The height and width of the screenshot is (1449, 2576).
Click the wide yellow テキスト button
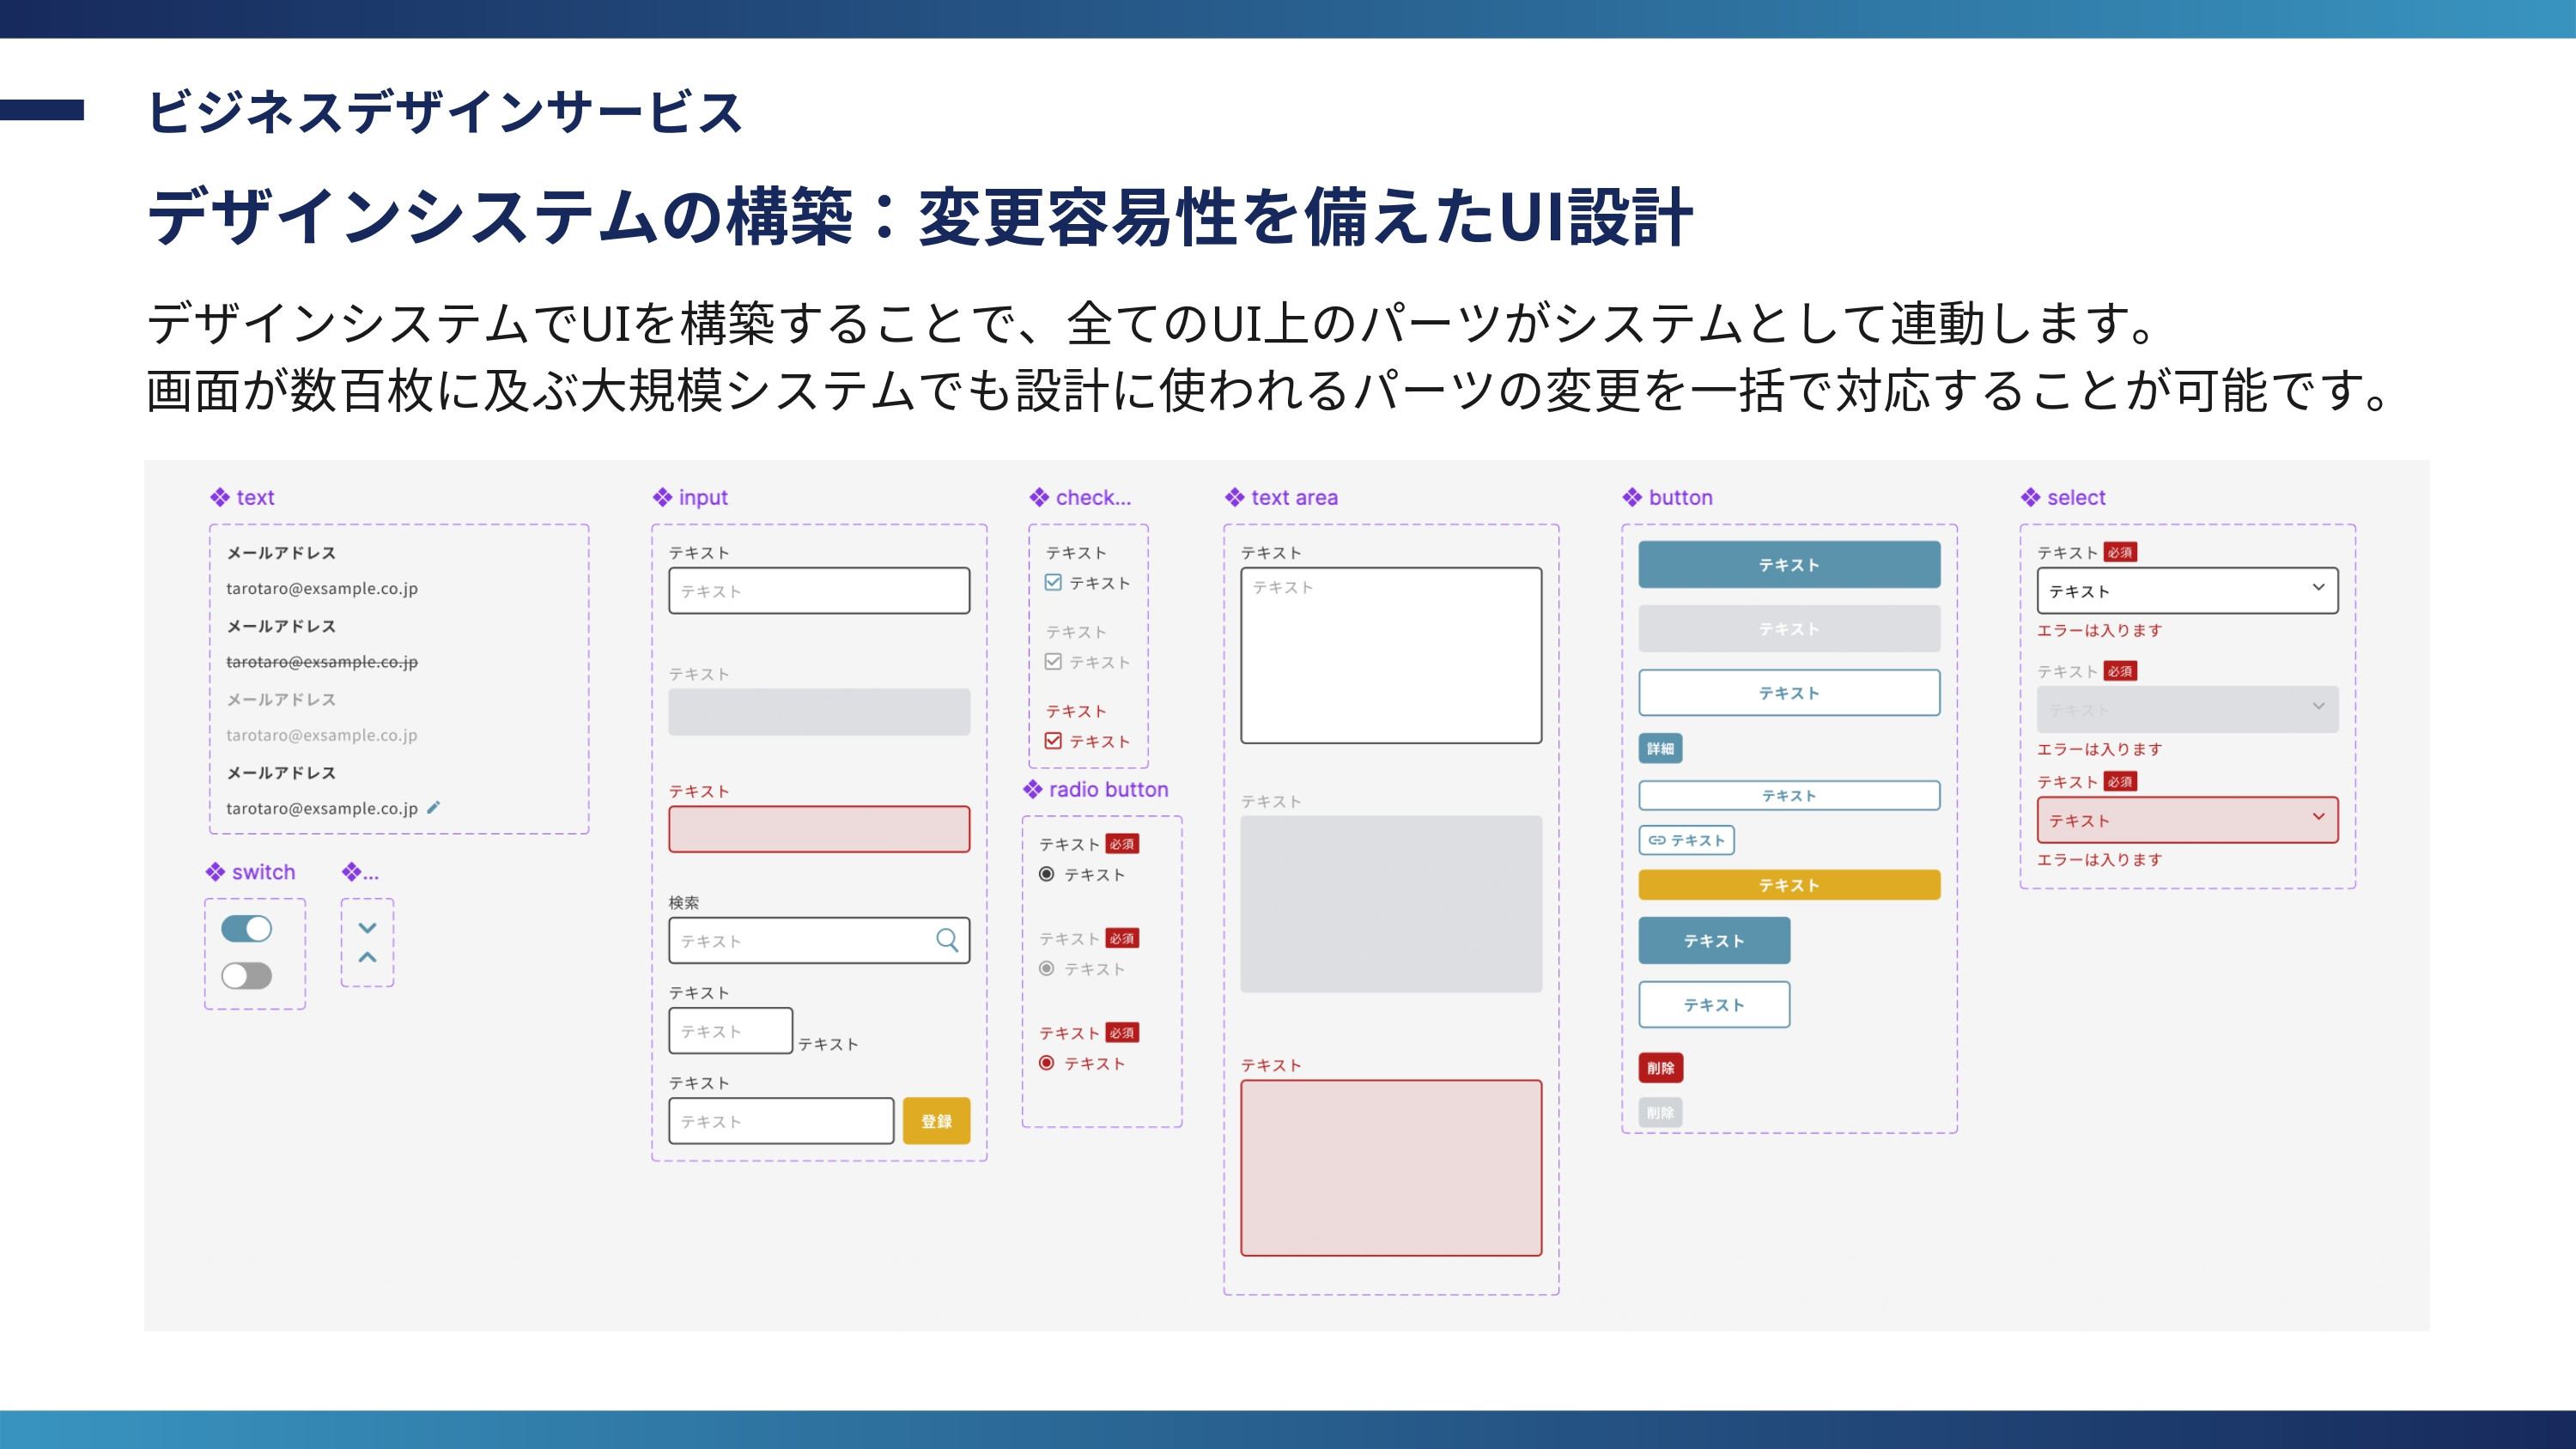click(1788, 885)
